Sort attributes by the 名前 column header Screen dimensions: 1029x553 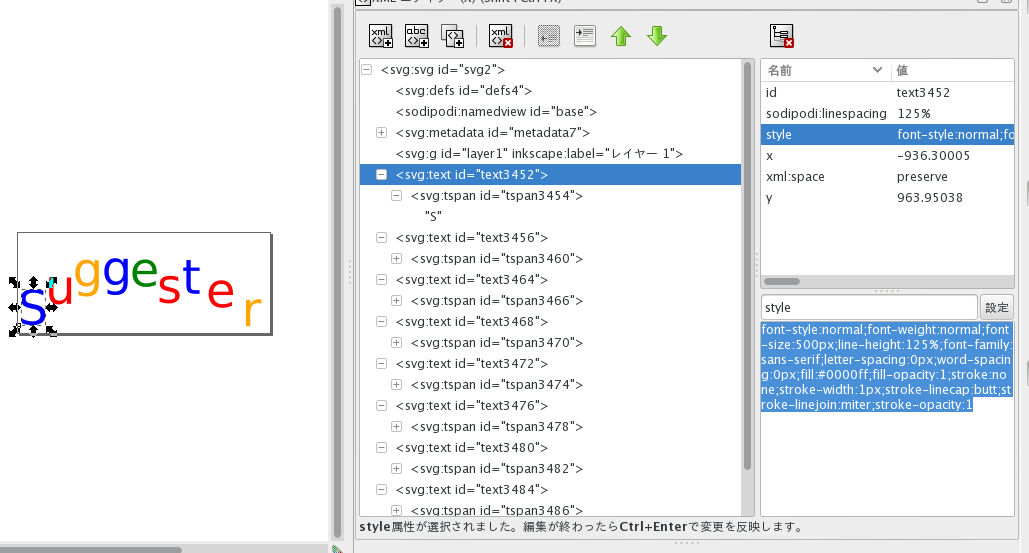[825, 70]
